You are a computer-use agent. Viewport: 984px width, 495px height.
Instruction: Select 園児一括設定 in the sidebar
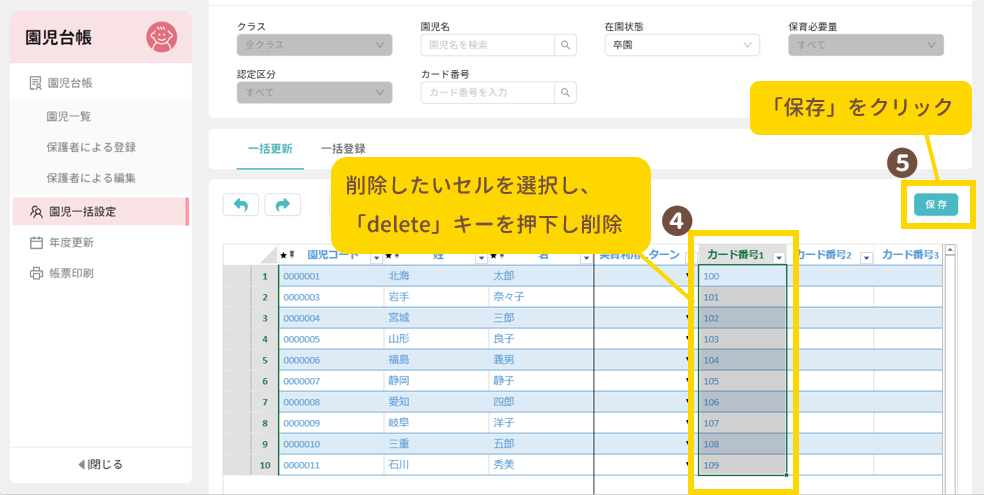point(83,211)
